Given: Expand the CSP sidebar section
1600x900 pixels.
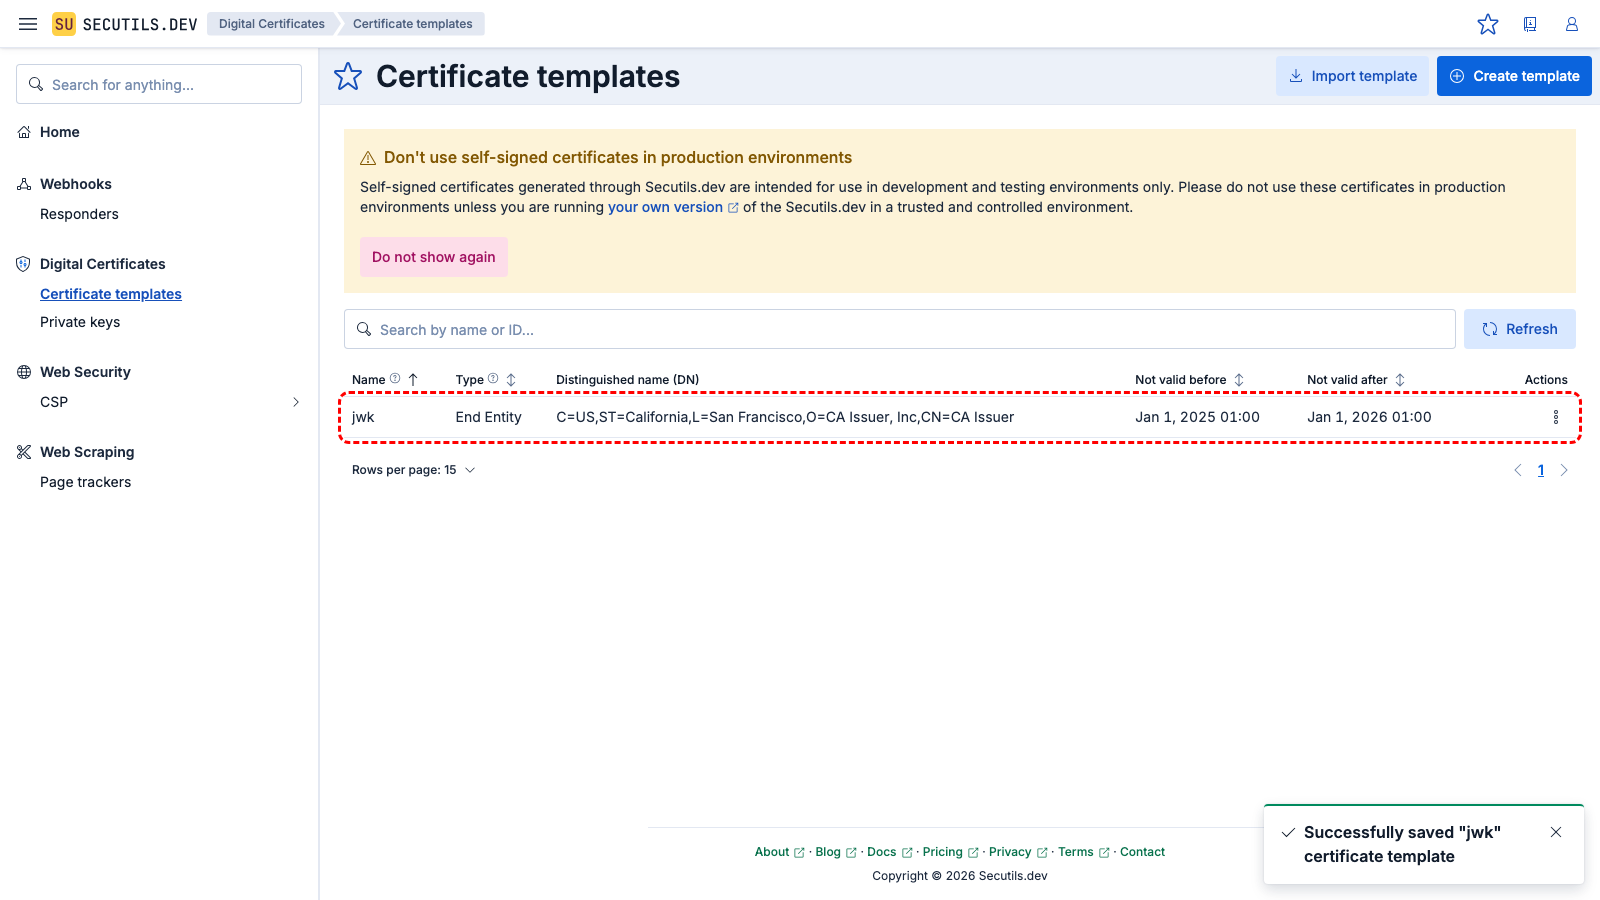Looking at the screenshot, I should point(295,402).
